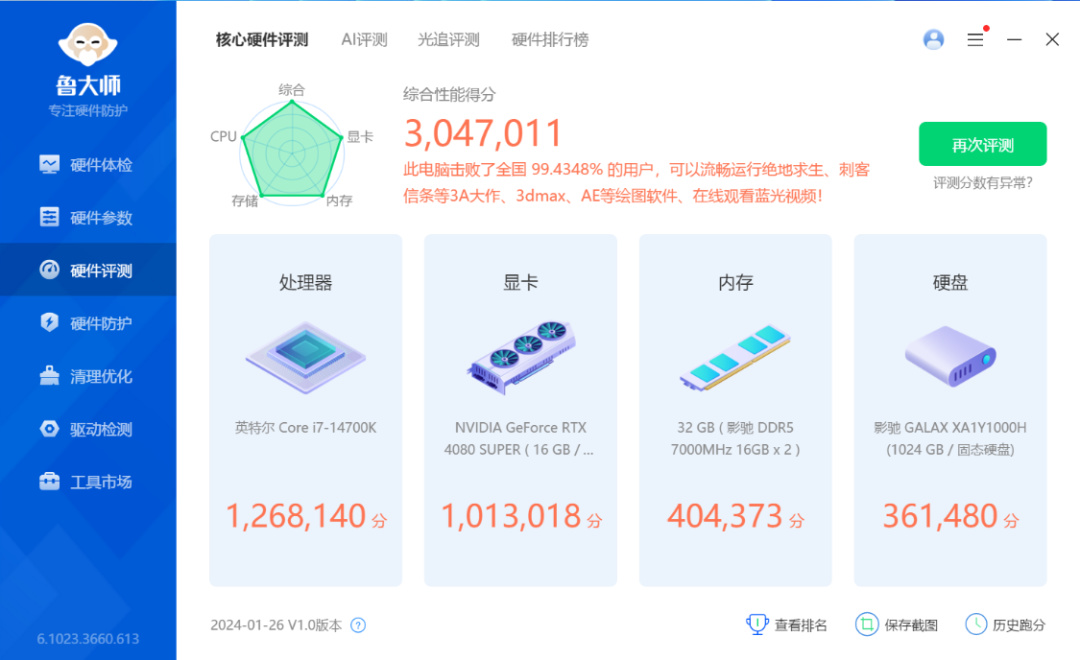The image size is (1080, 660).
Task: Open 硬件参数 in the sidebar
Action: pyautogui.click(x=87, y=218)
